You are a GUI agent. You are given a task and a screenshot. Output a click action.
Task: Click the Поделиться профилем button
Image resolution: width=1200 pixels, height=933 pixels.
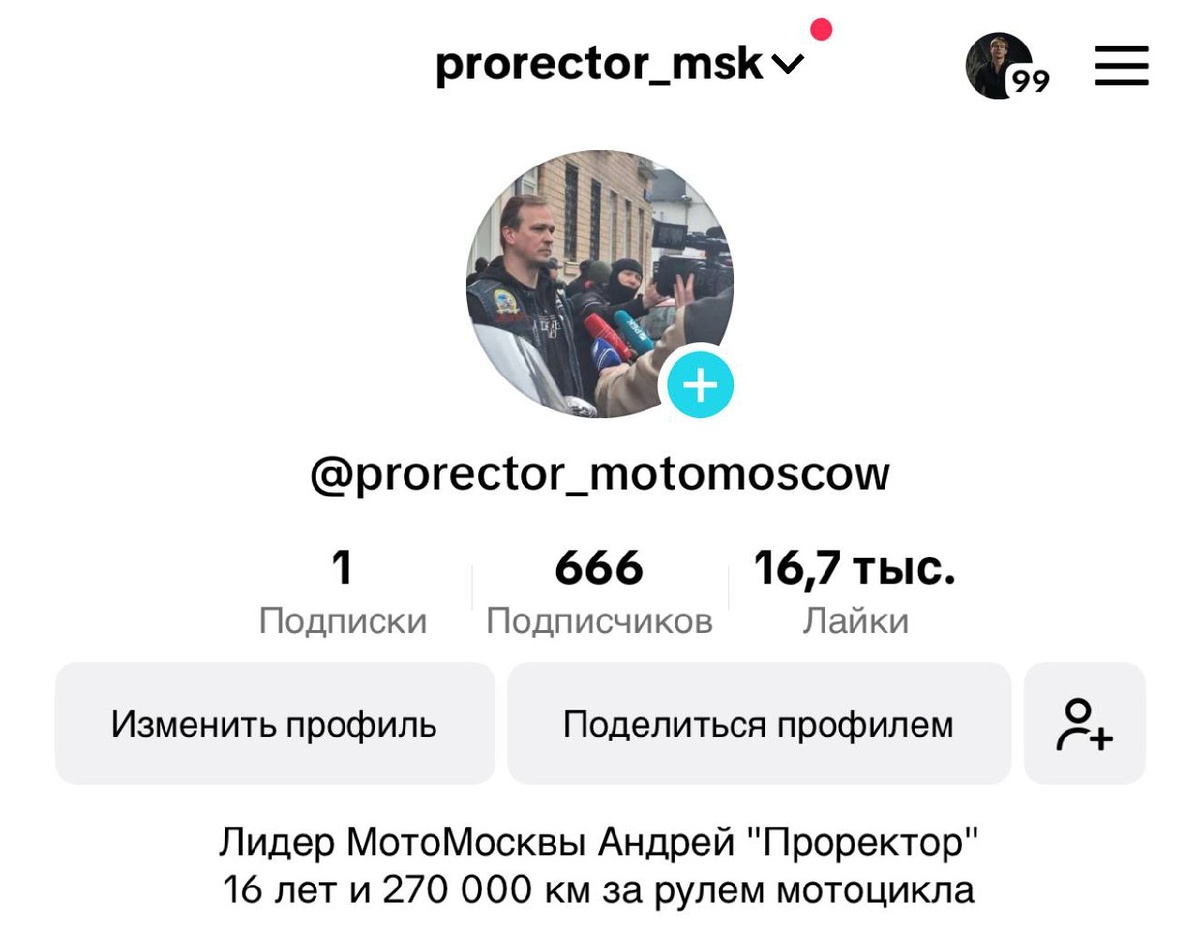pos(759,723)
